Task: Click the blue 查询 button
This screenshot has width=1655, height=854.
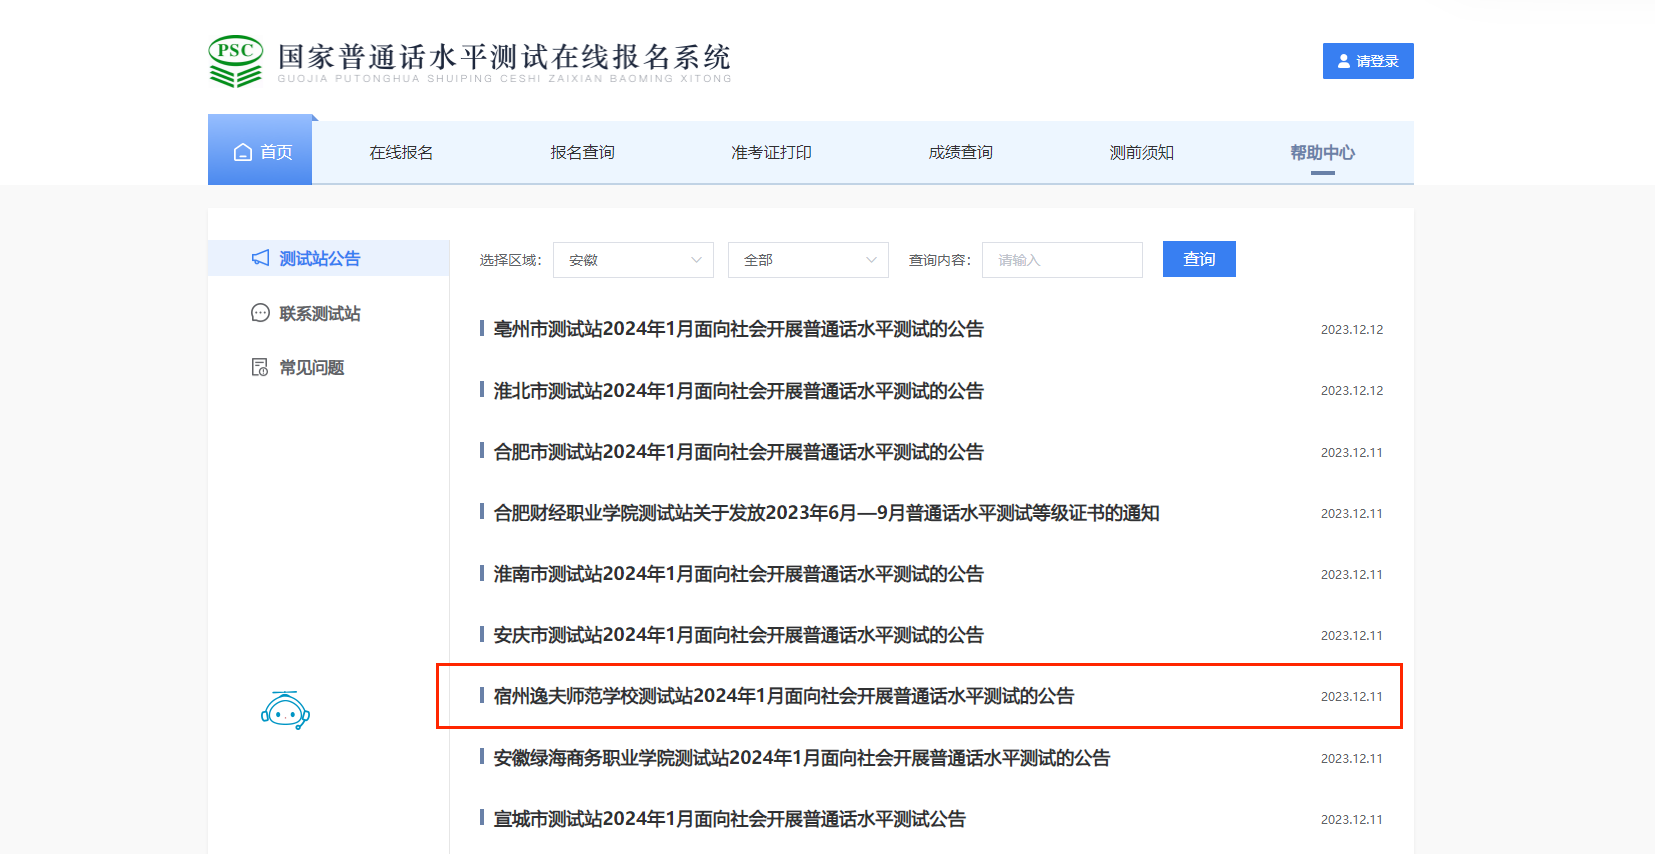Action: click(1199, 259)
